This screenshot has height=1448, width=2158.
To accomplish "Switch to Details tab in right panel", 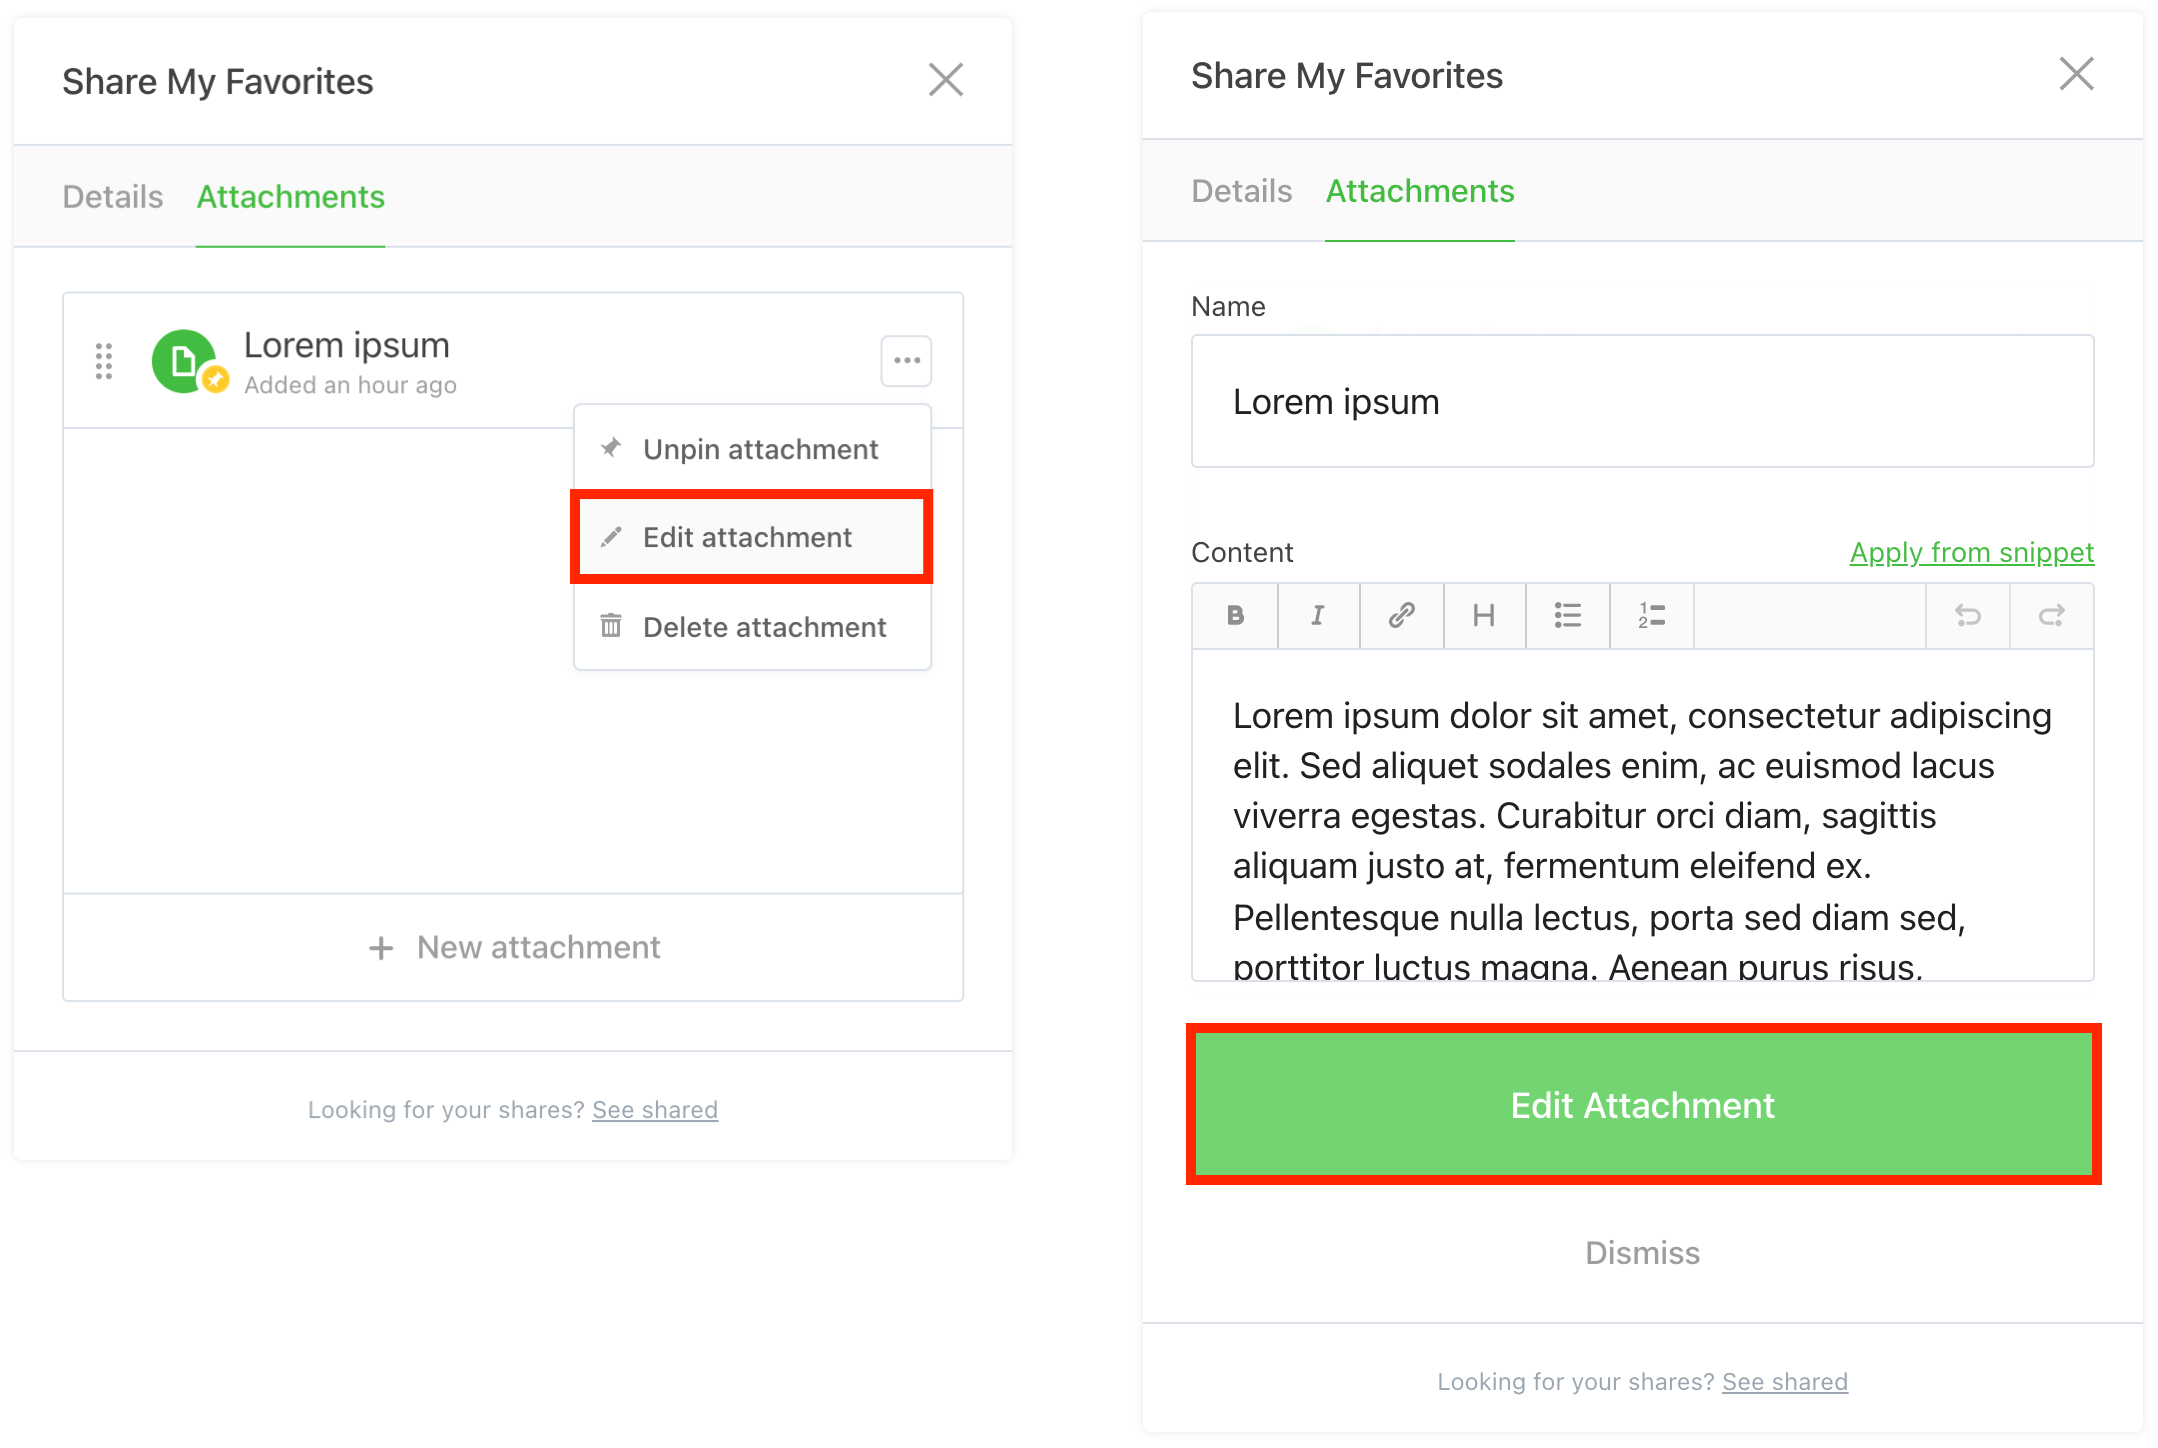I will pos(1241,191).
